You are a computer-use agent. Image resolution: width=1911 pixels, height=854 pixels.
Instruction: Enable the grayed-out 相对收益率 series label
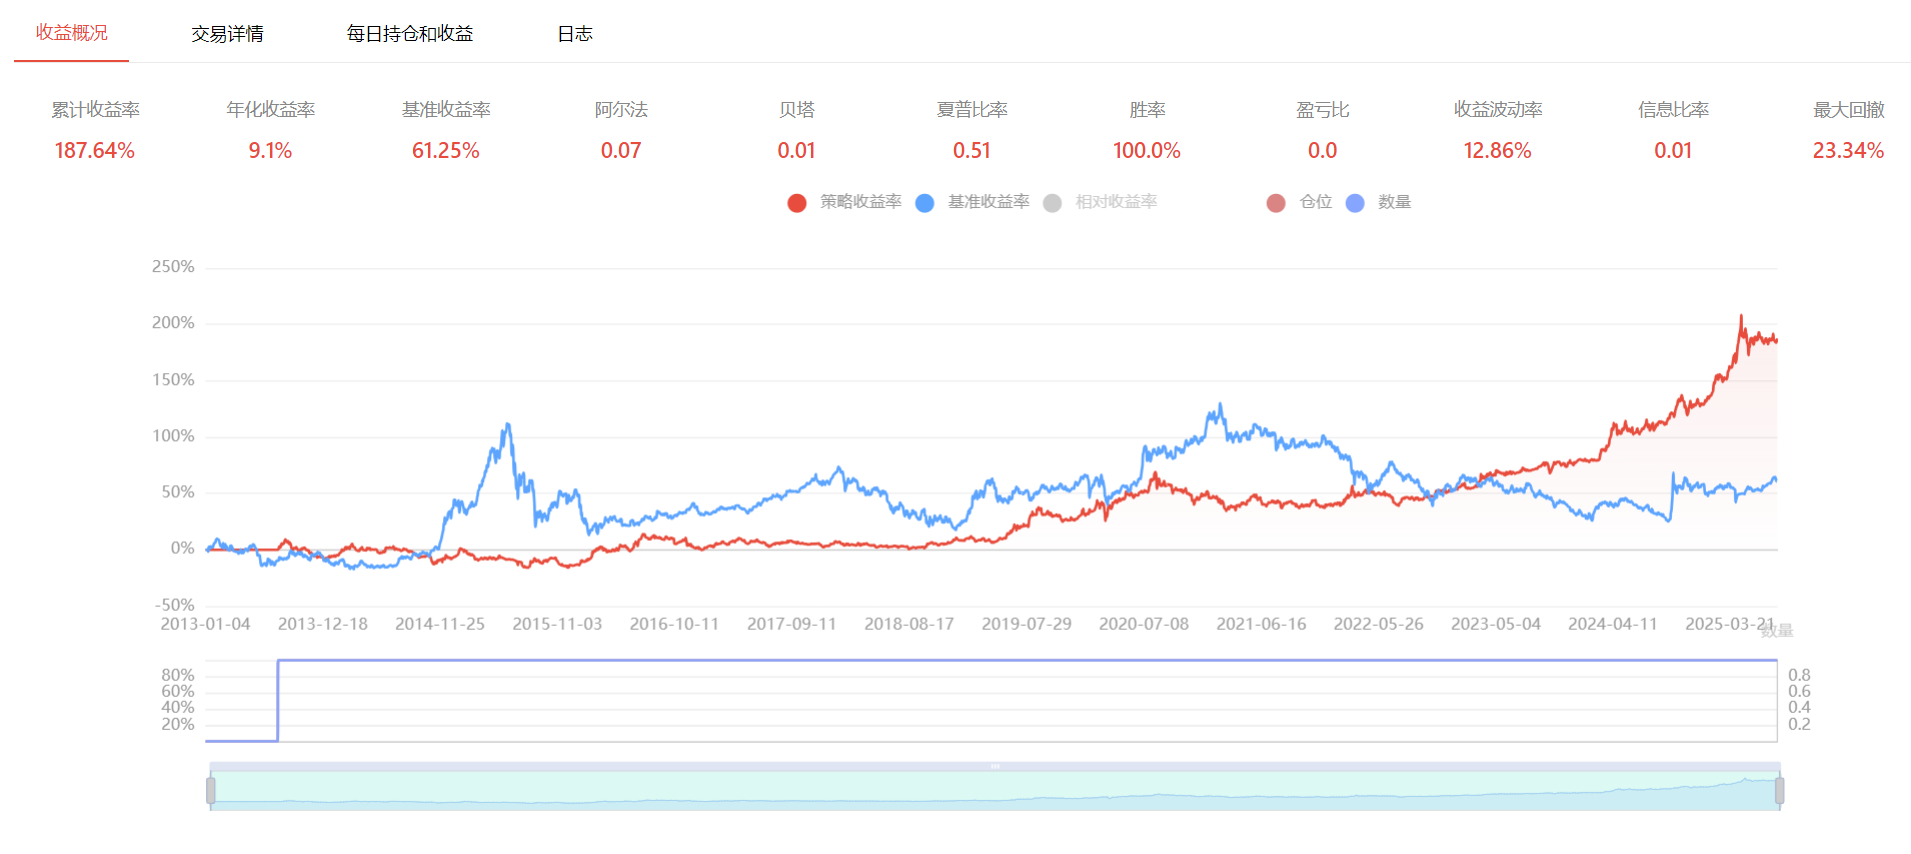1116,202
